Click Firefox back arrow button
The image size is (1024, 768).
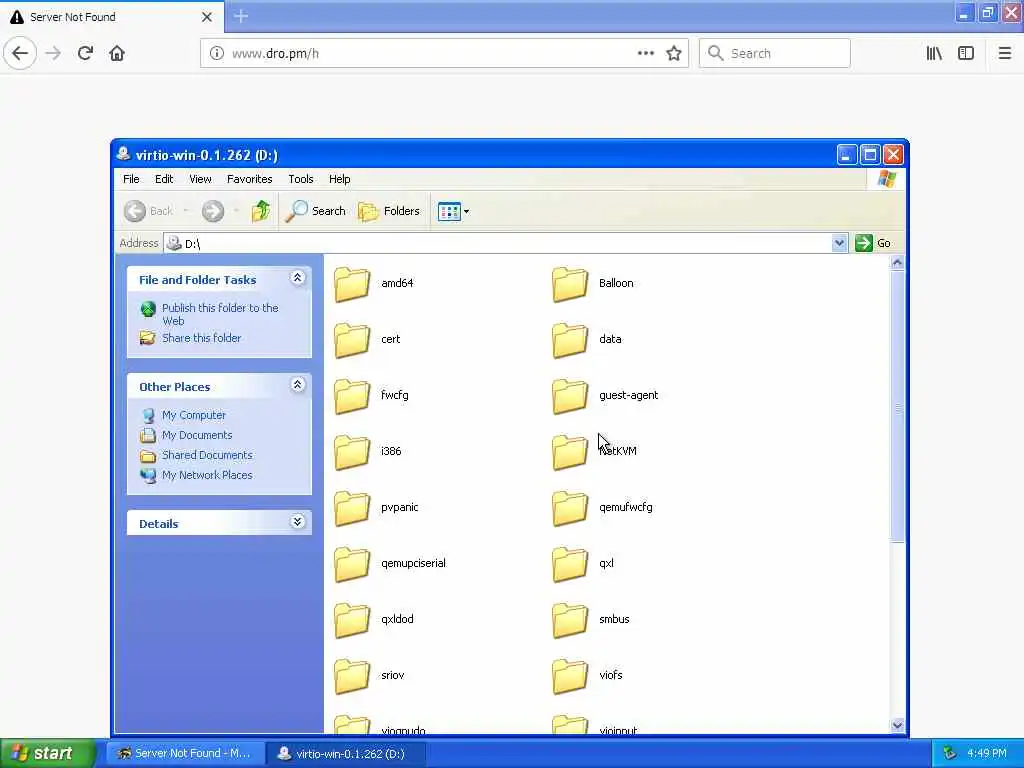tap(20, 54)
